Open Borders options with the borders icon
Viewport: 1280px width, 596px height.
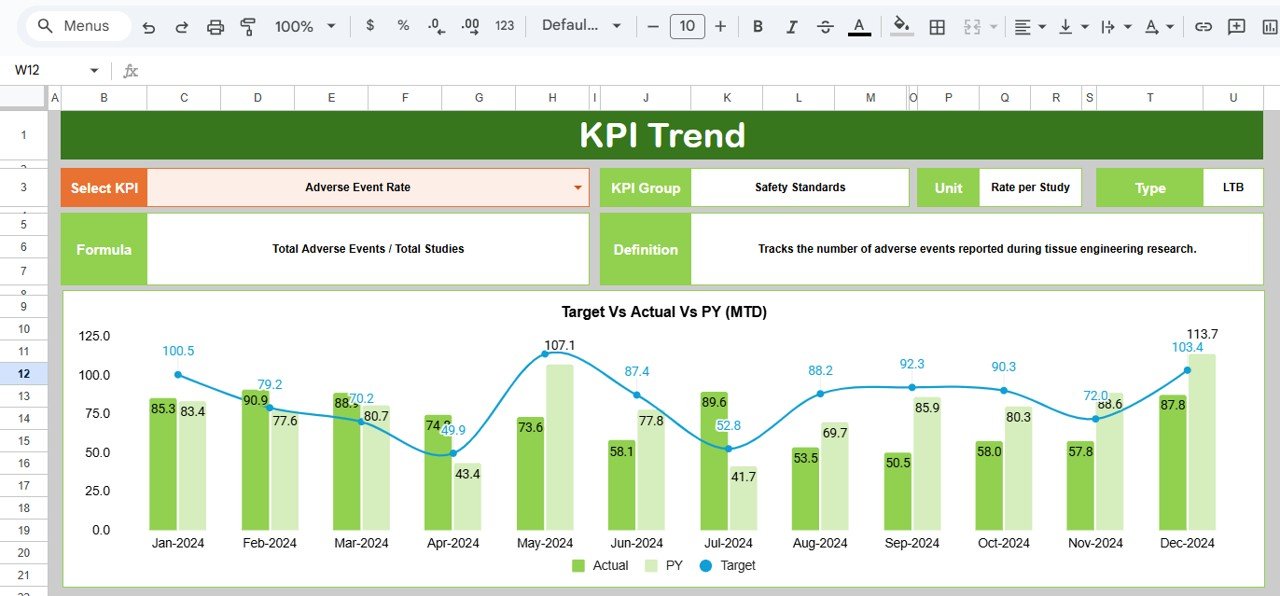coord(937,26)
